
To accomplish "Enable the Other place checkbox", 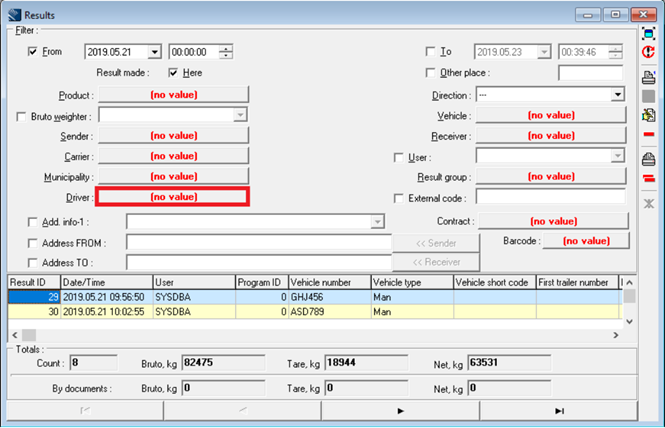I will (430, 73).
